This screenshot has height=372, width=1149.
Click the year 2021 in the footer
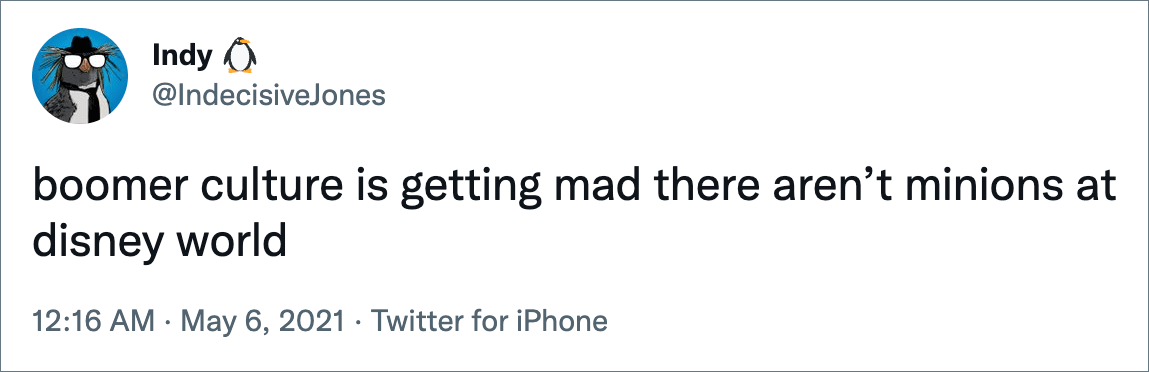click(x=319, y=321)
